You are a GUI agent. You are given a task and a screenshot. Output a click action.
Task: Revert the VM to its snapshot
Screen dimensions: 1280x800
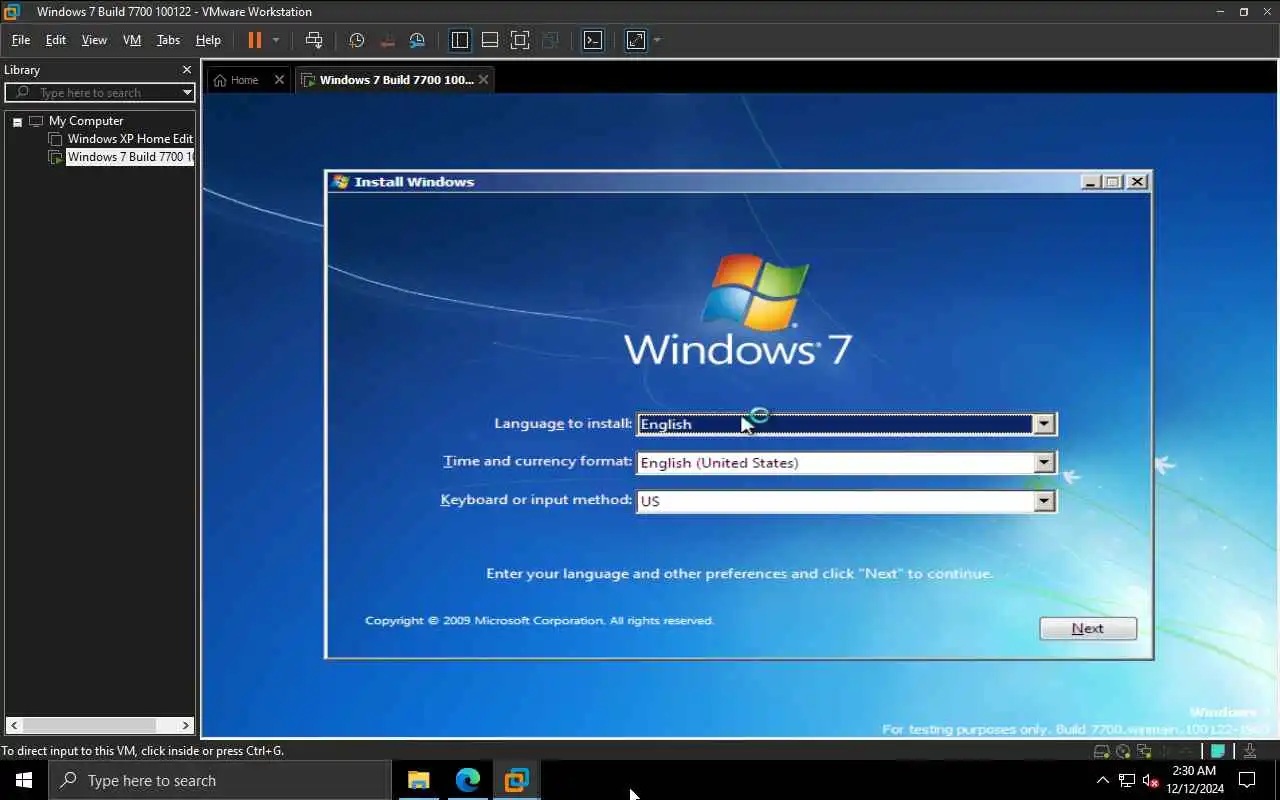(387, 40)
